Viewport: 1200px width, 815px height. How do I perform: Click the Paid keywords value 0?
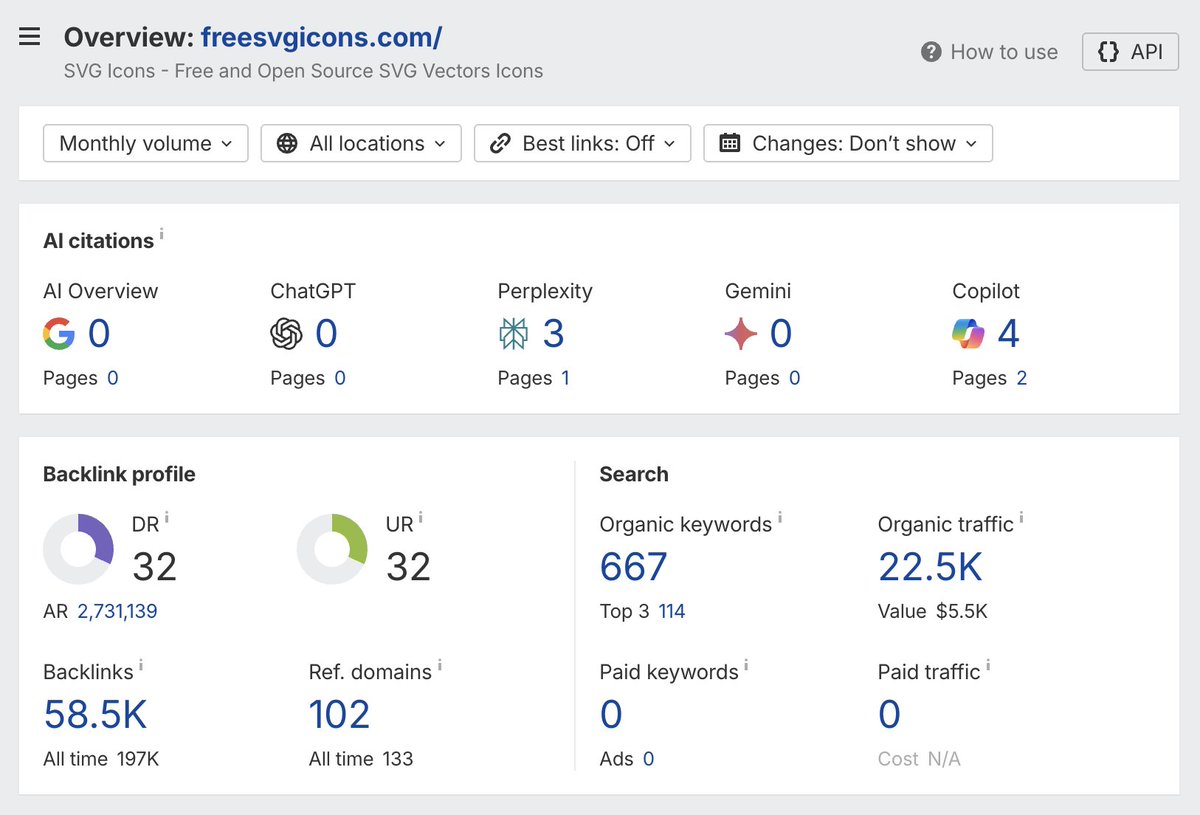click(x=611, y=714)
